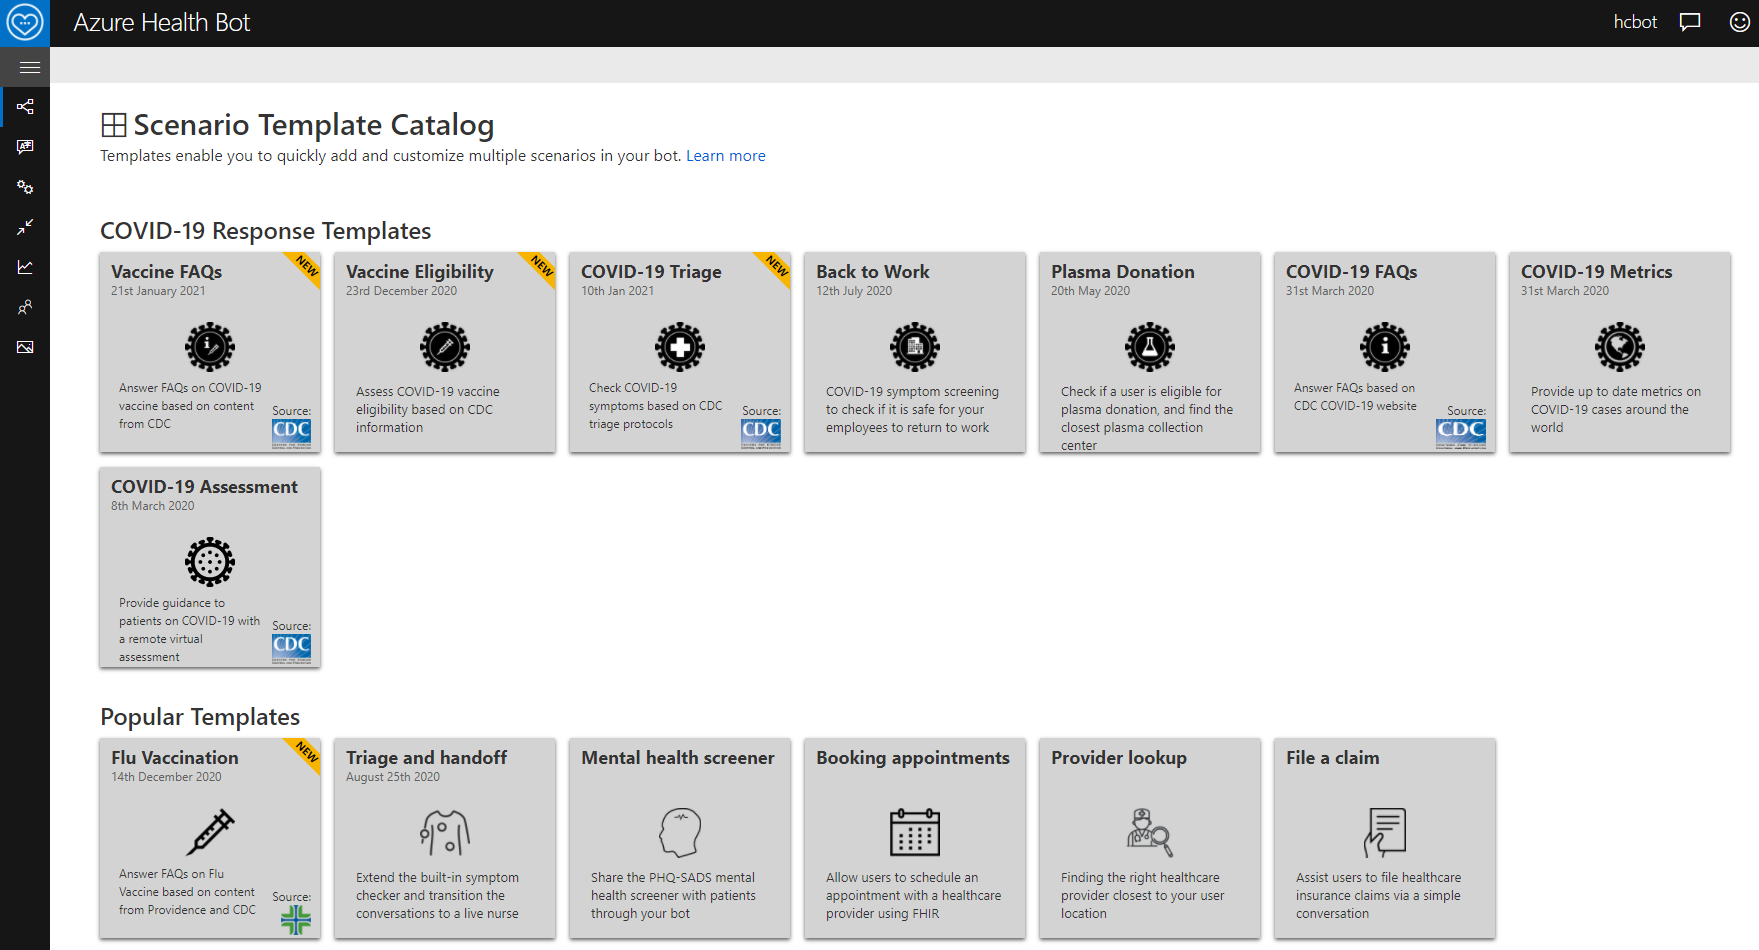Open the Booking appointments template title
Image resolution: width=1759 pixels, height=950 pixels.
(x=913, y=758)
